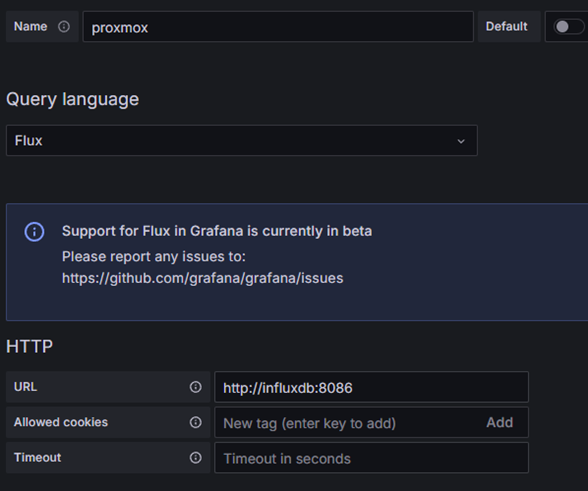Click the URL field with http://influxdb:8086
This screenshot has height=491, width=588.
coord(371,387)
